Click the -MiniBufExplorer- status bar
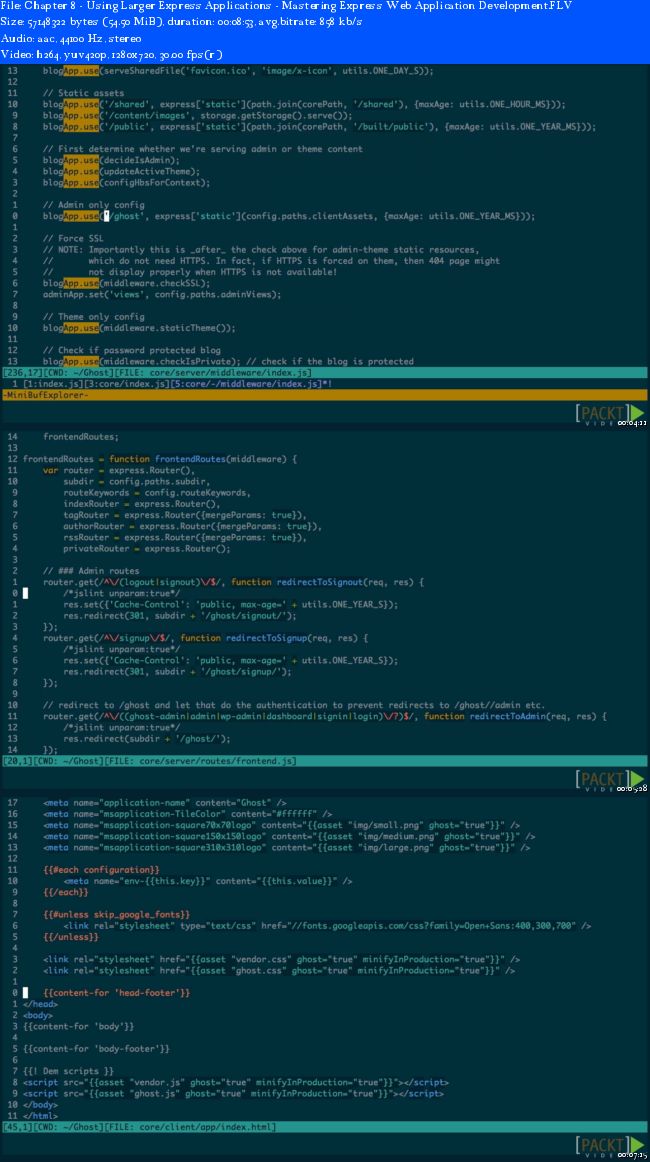 (x=325, y=395)
